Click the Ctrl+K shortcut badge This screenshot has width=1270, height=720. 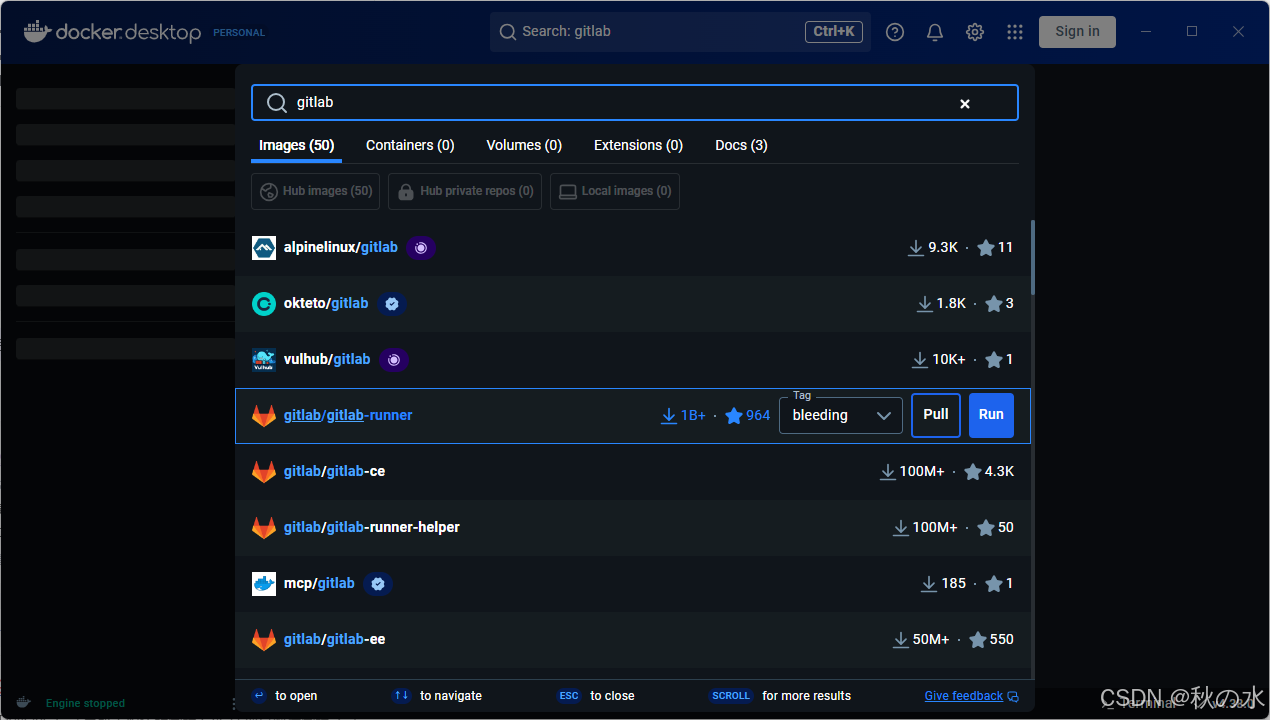coord(834,32)
